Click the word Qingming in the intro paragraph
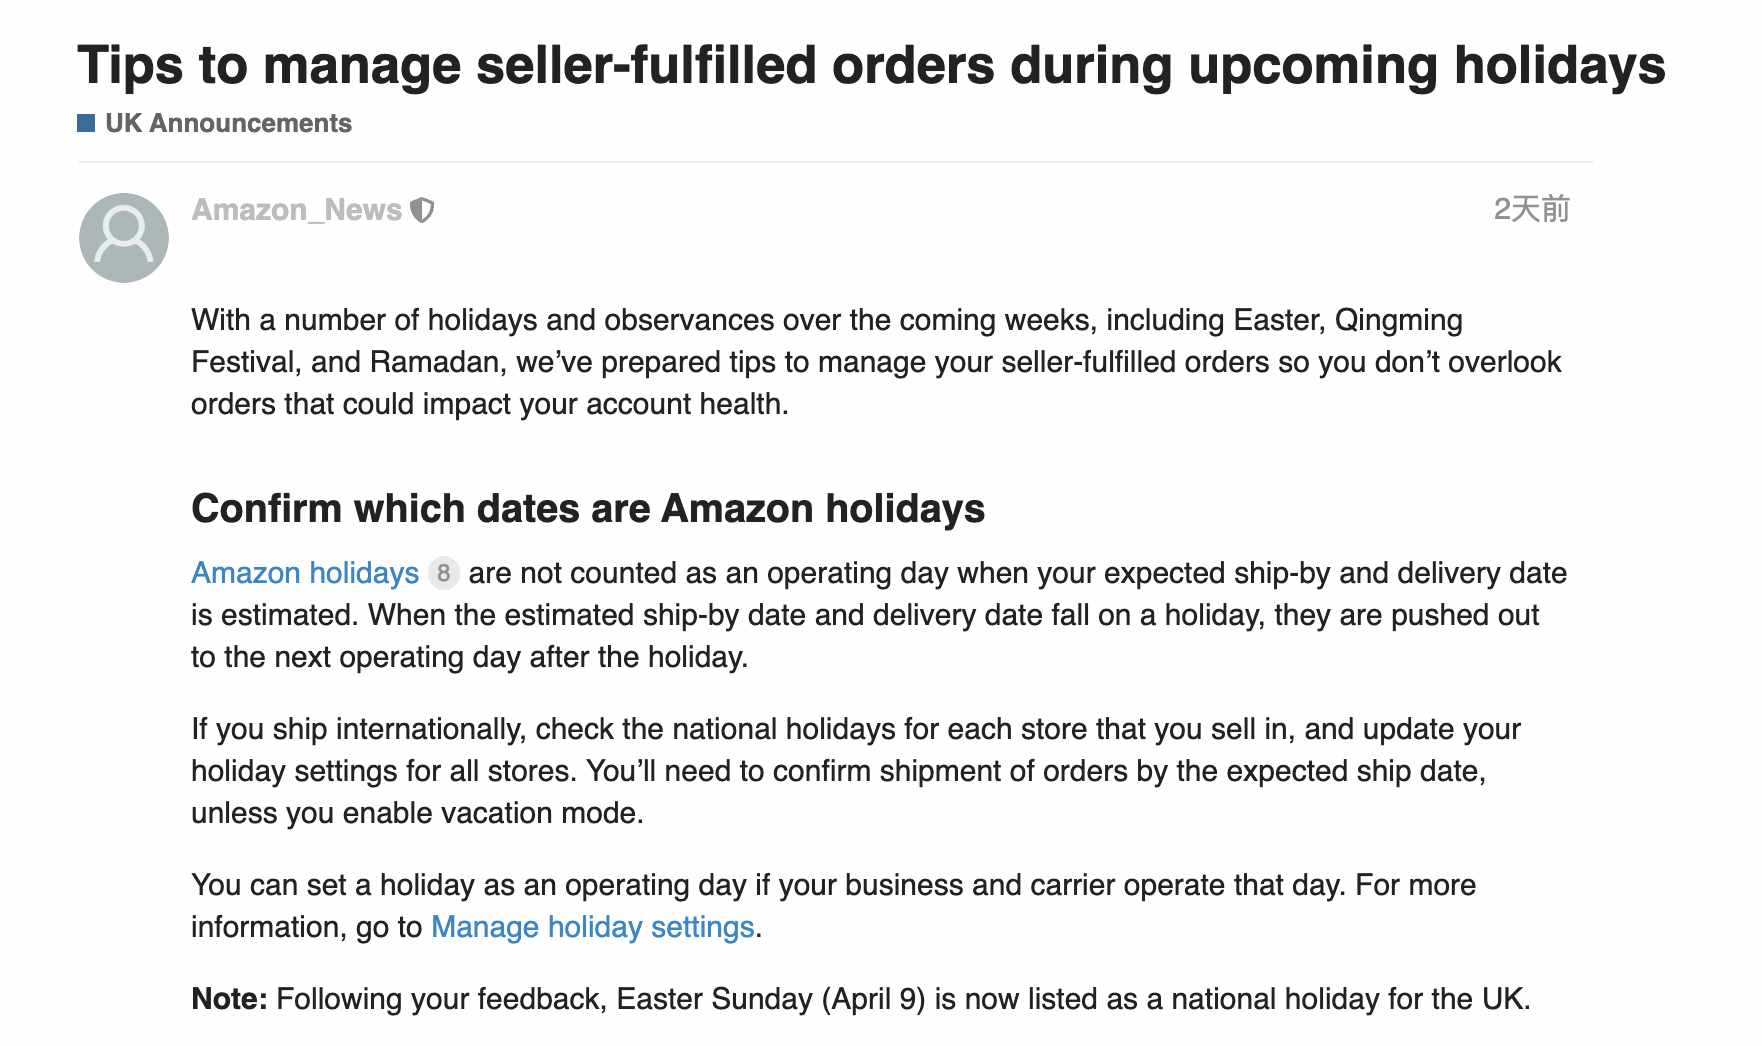 pyautogui.click(x=1398, y=320)
